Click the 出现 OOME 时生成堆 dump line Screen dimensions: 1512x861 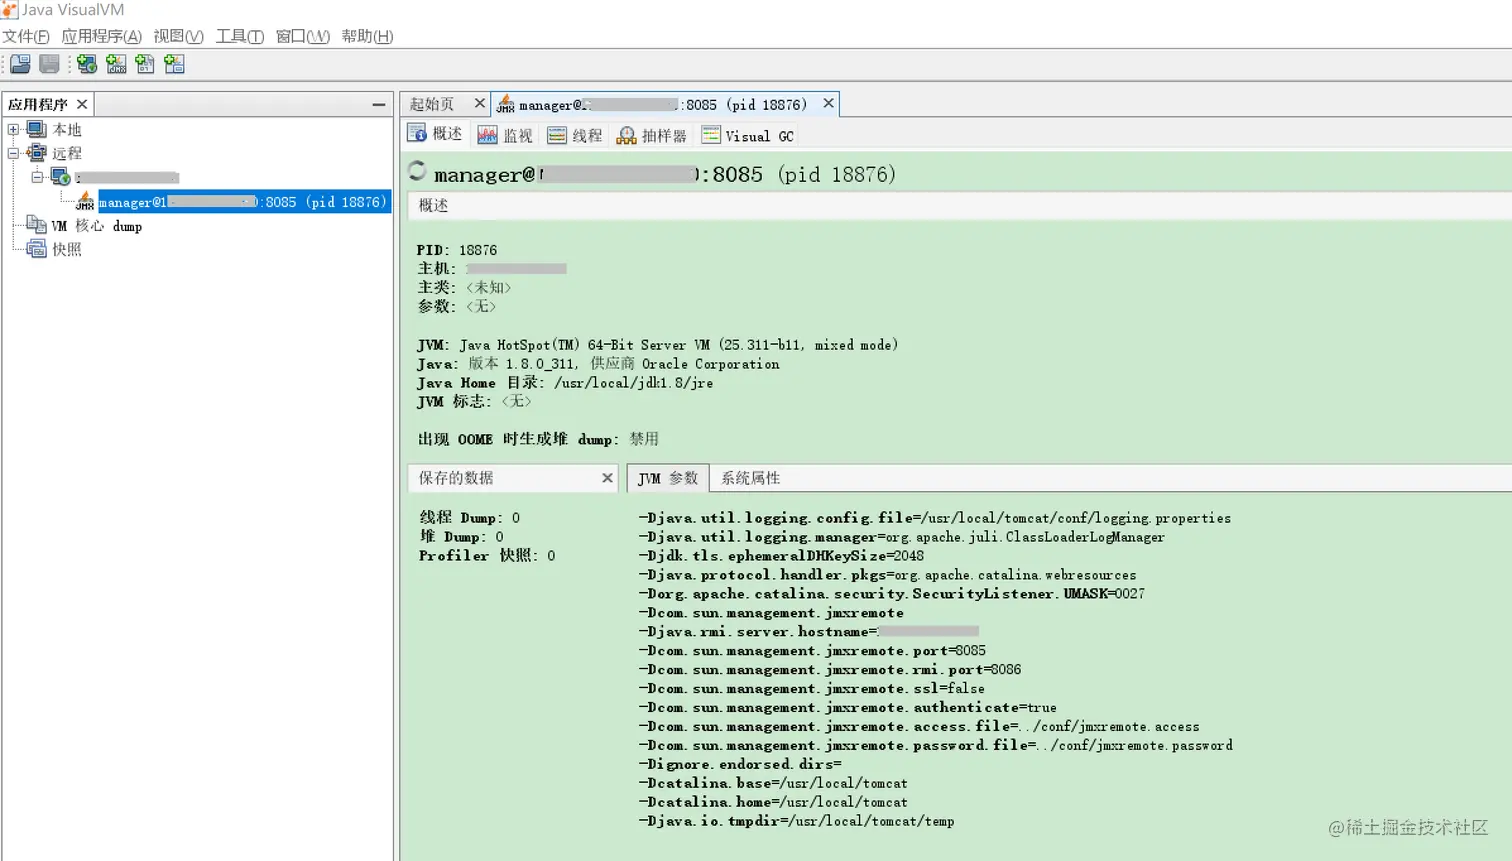pyautogui.click(x=538, y=439)
